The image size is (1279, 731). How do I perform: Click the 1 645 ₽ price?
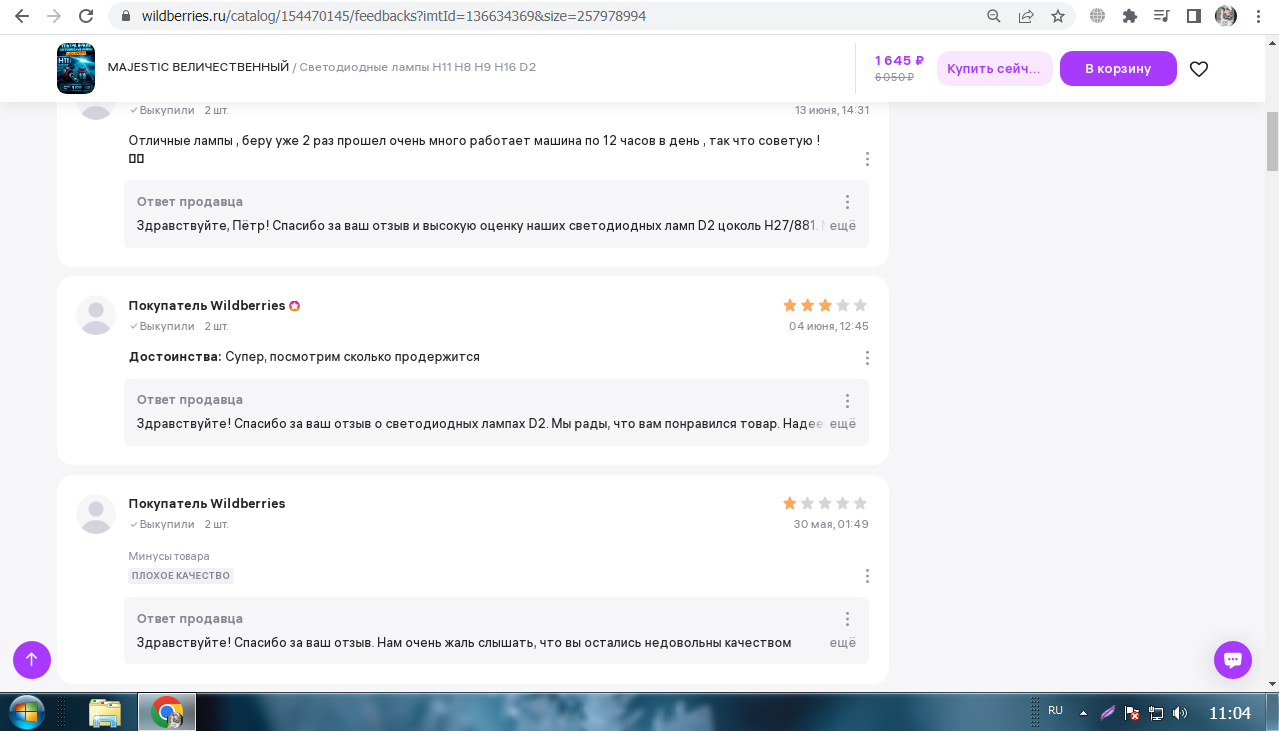click(899, 60)
